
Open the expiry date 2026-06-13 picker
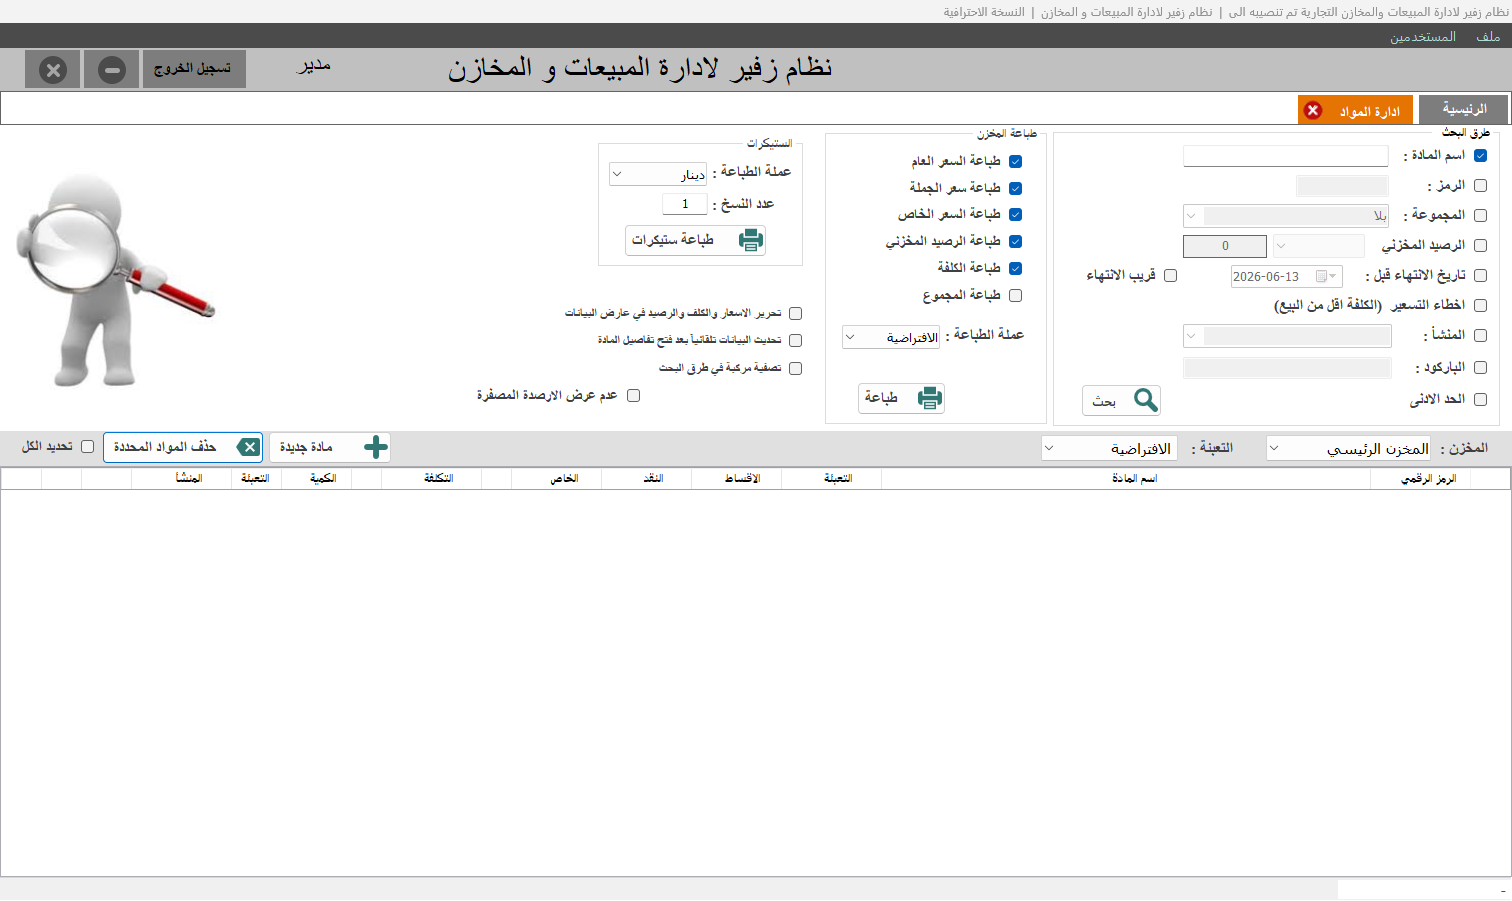(1286, 276)
